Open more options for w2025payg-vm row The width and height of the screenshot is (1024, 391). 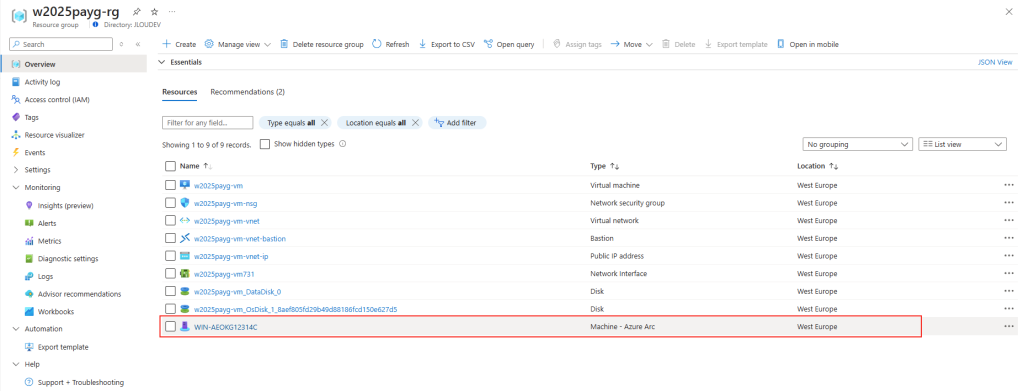[1009, 185]
